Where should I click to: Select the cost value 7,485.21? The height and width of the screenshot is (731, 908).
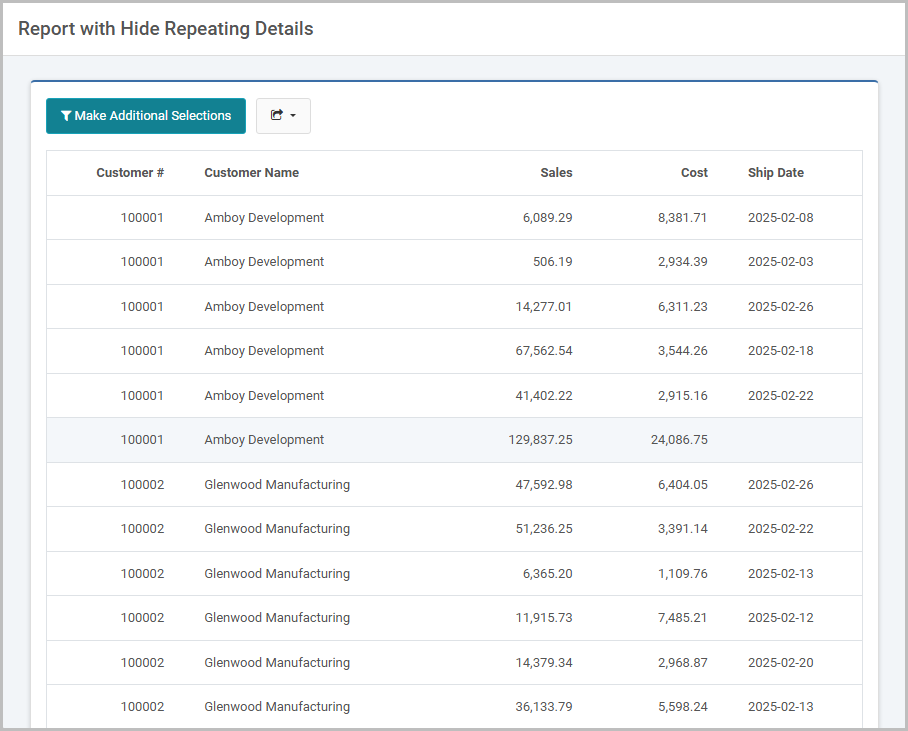pos(682,618)
